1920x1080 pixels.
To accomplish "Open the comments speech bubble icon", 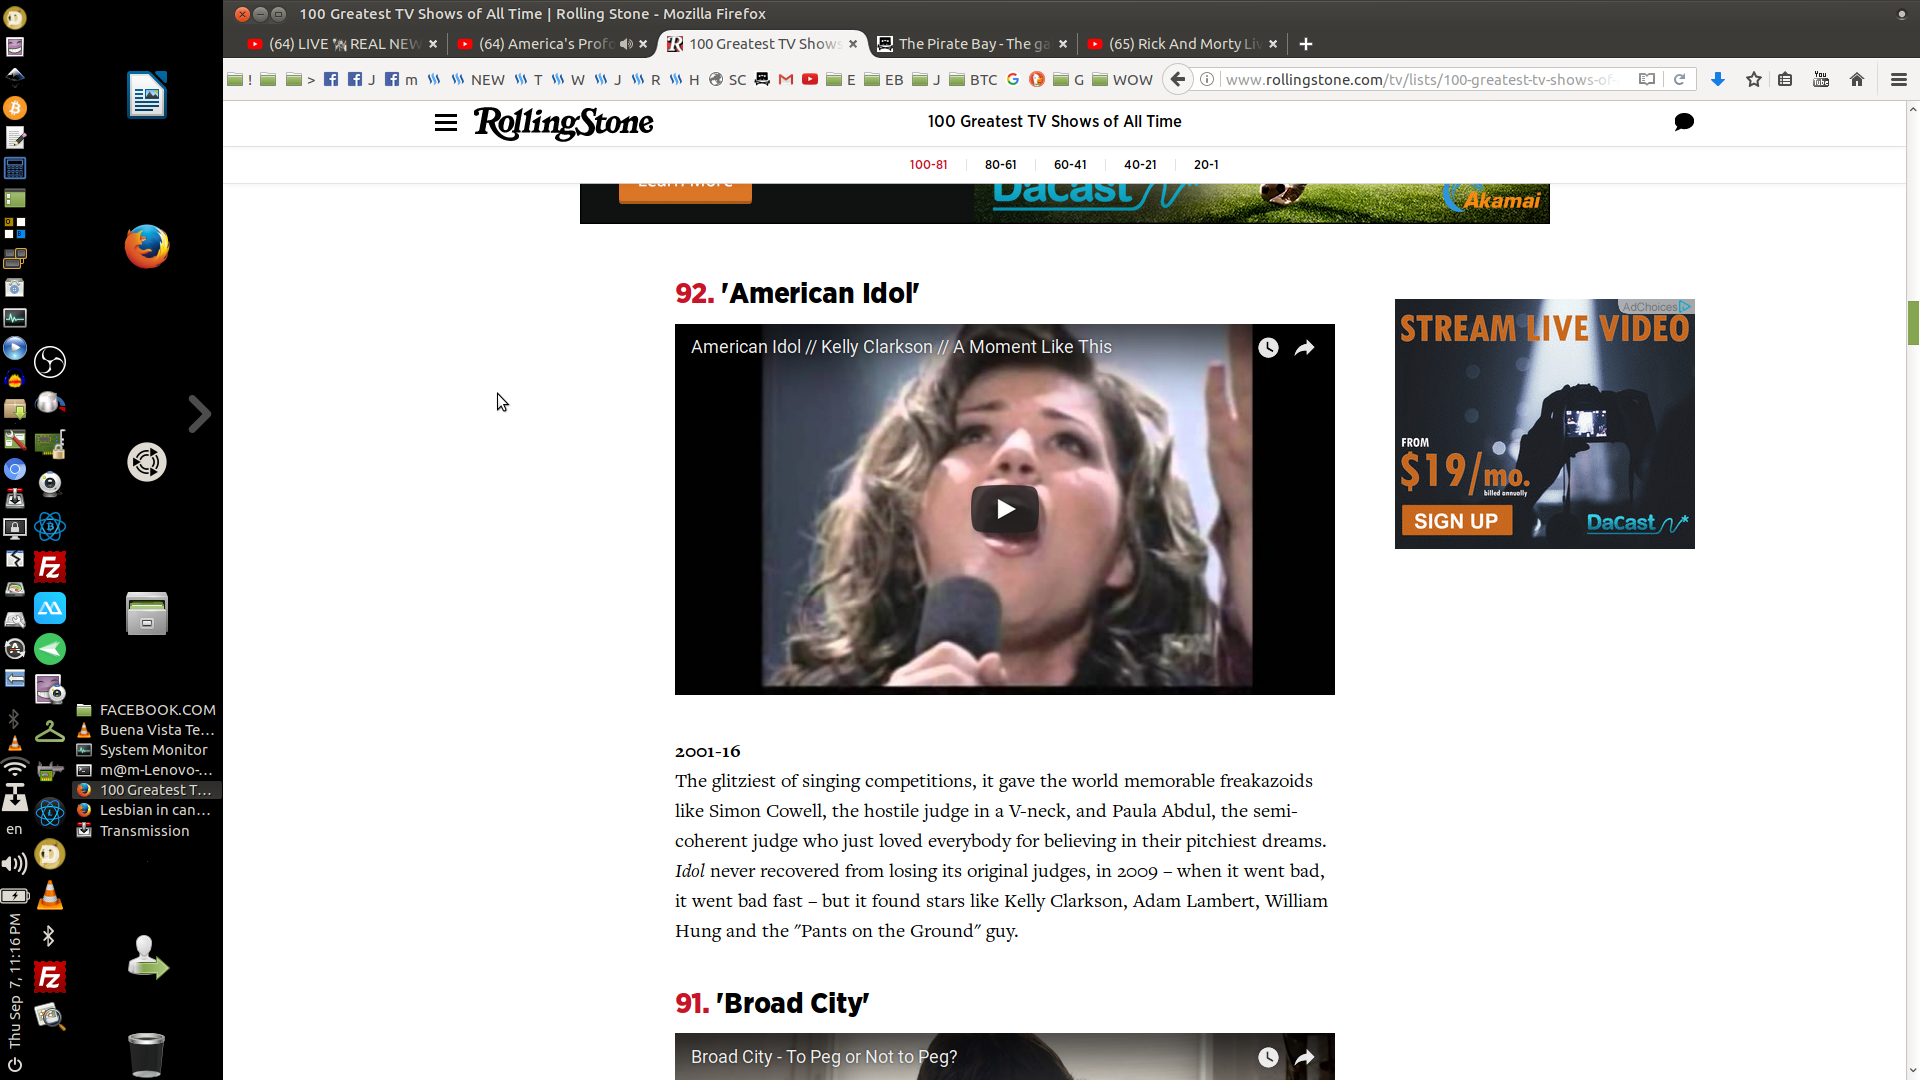I will point(1684,122).
